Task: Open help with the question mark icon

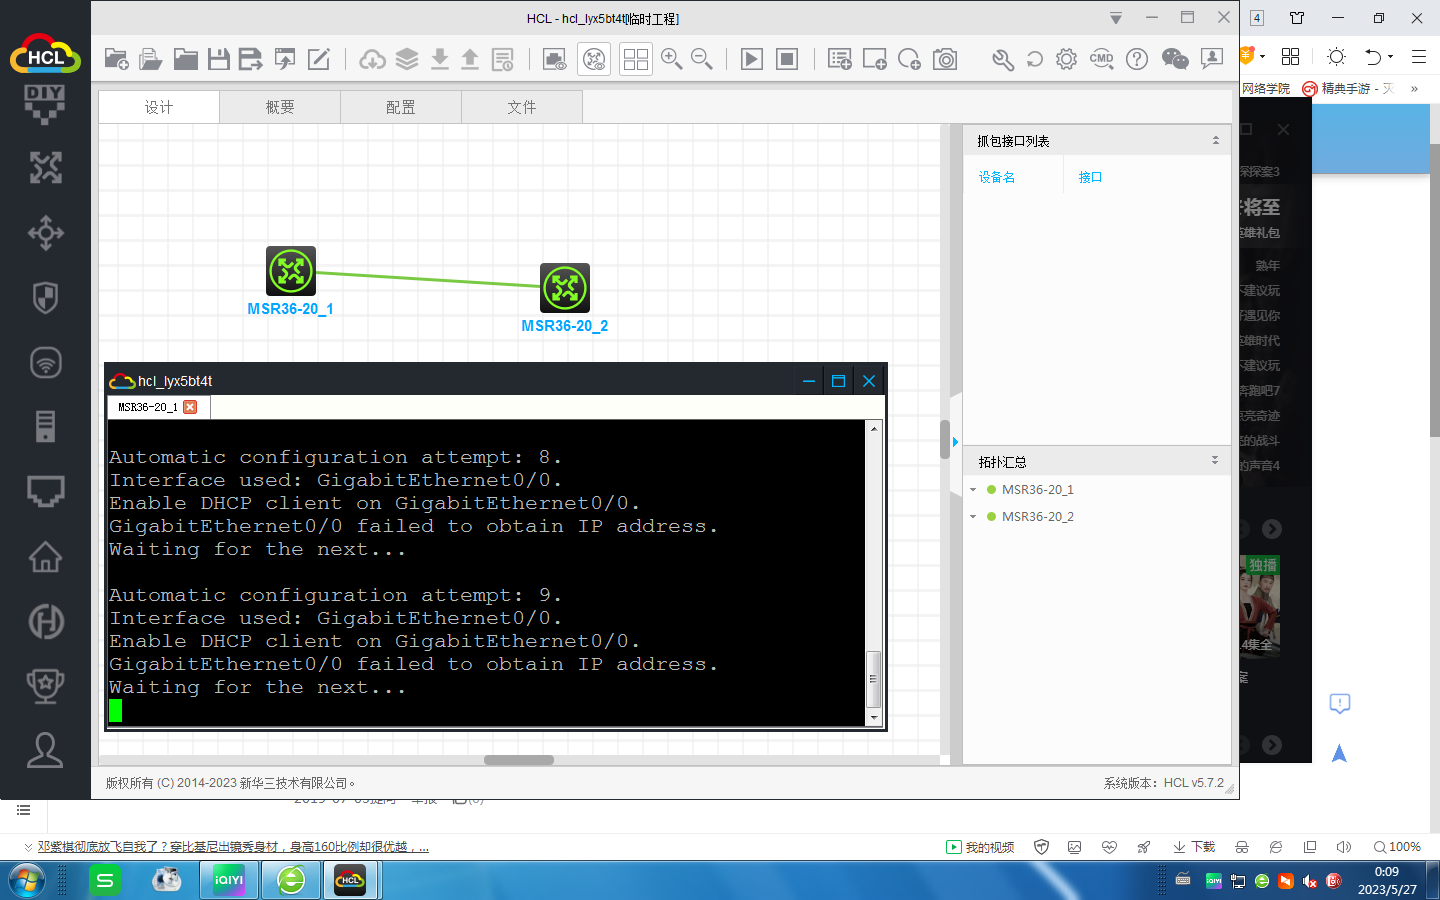Action: tap(1137, 59)
